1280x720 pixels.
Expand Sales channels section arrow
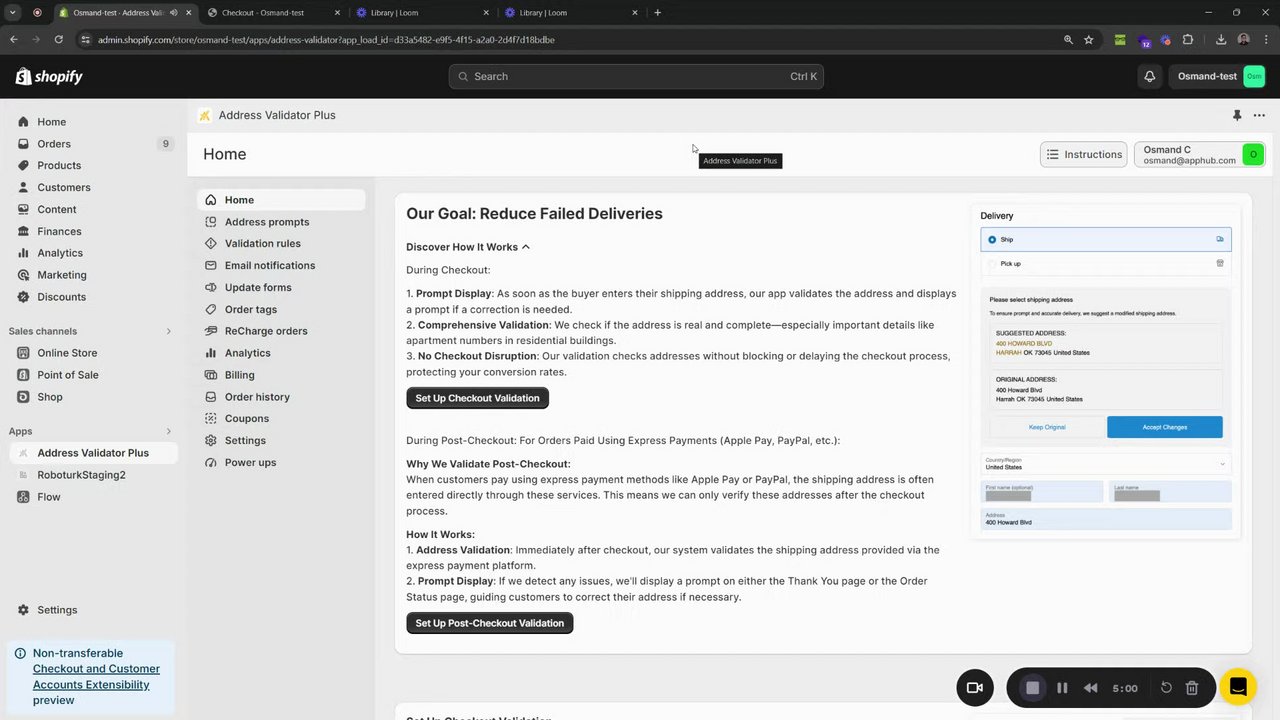click(168, 331)
